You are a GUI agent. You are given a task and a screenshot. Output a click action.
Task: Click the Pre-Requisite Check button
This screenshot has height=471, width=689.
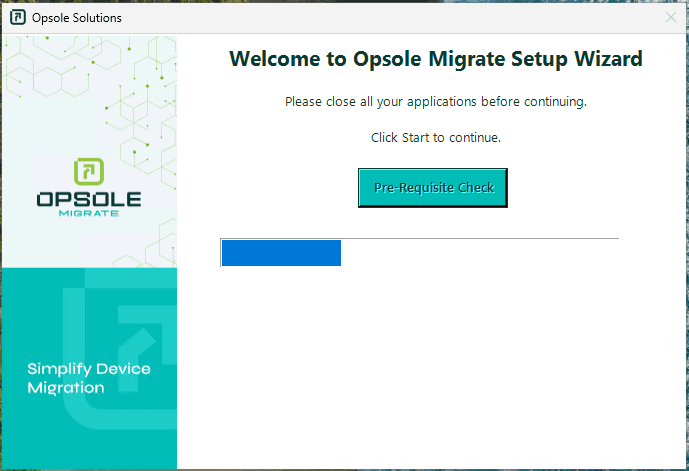pyautogui.click(x=433, y=188)
